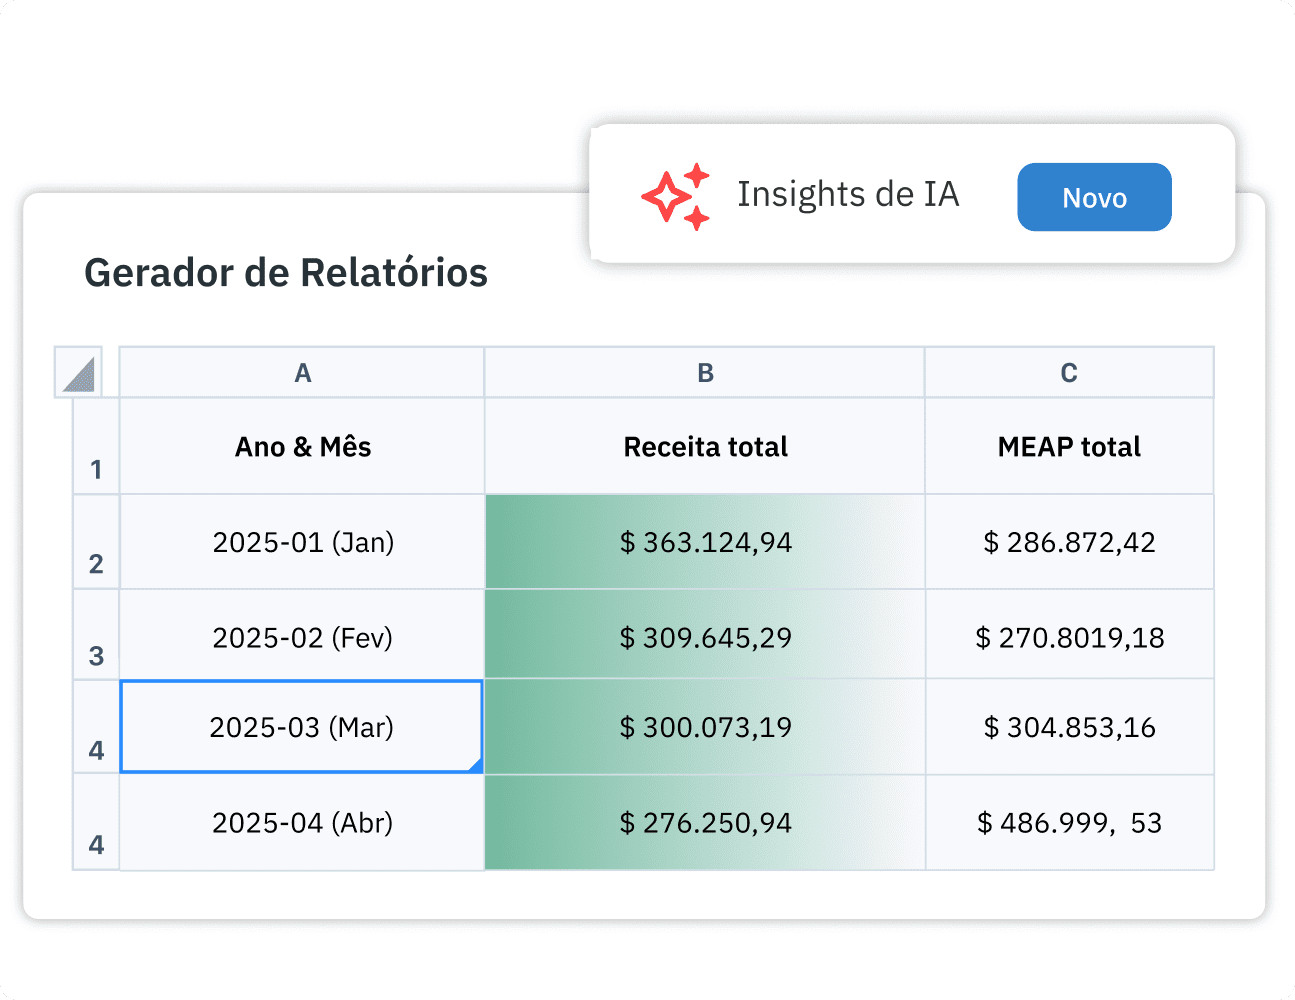Select the cell containing 2025-01 (Jan)
This screenshot has height=1000, width=1295.
[x=302, y=542]
